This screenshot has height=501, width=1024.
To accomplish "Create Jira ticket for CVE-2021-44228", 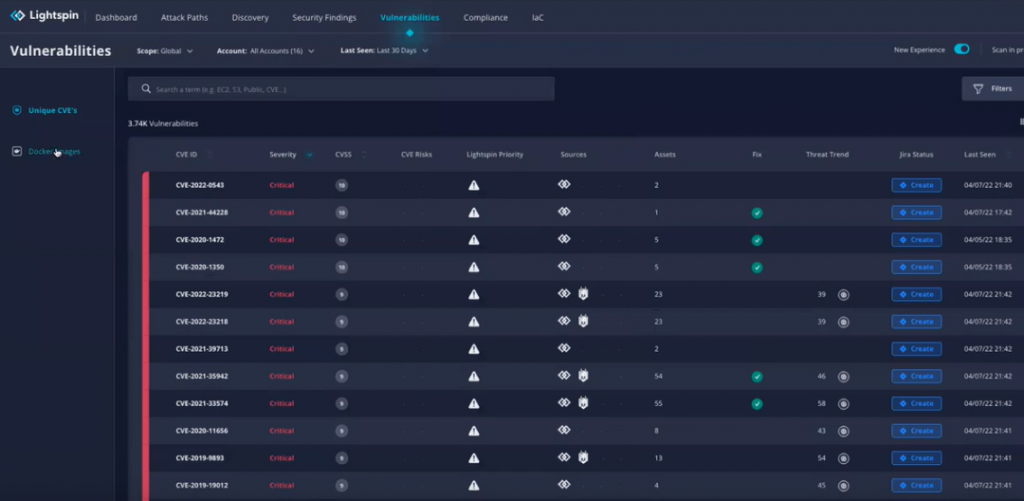I will pos(916,212).
